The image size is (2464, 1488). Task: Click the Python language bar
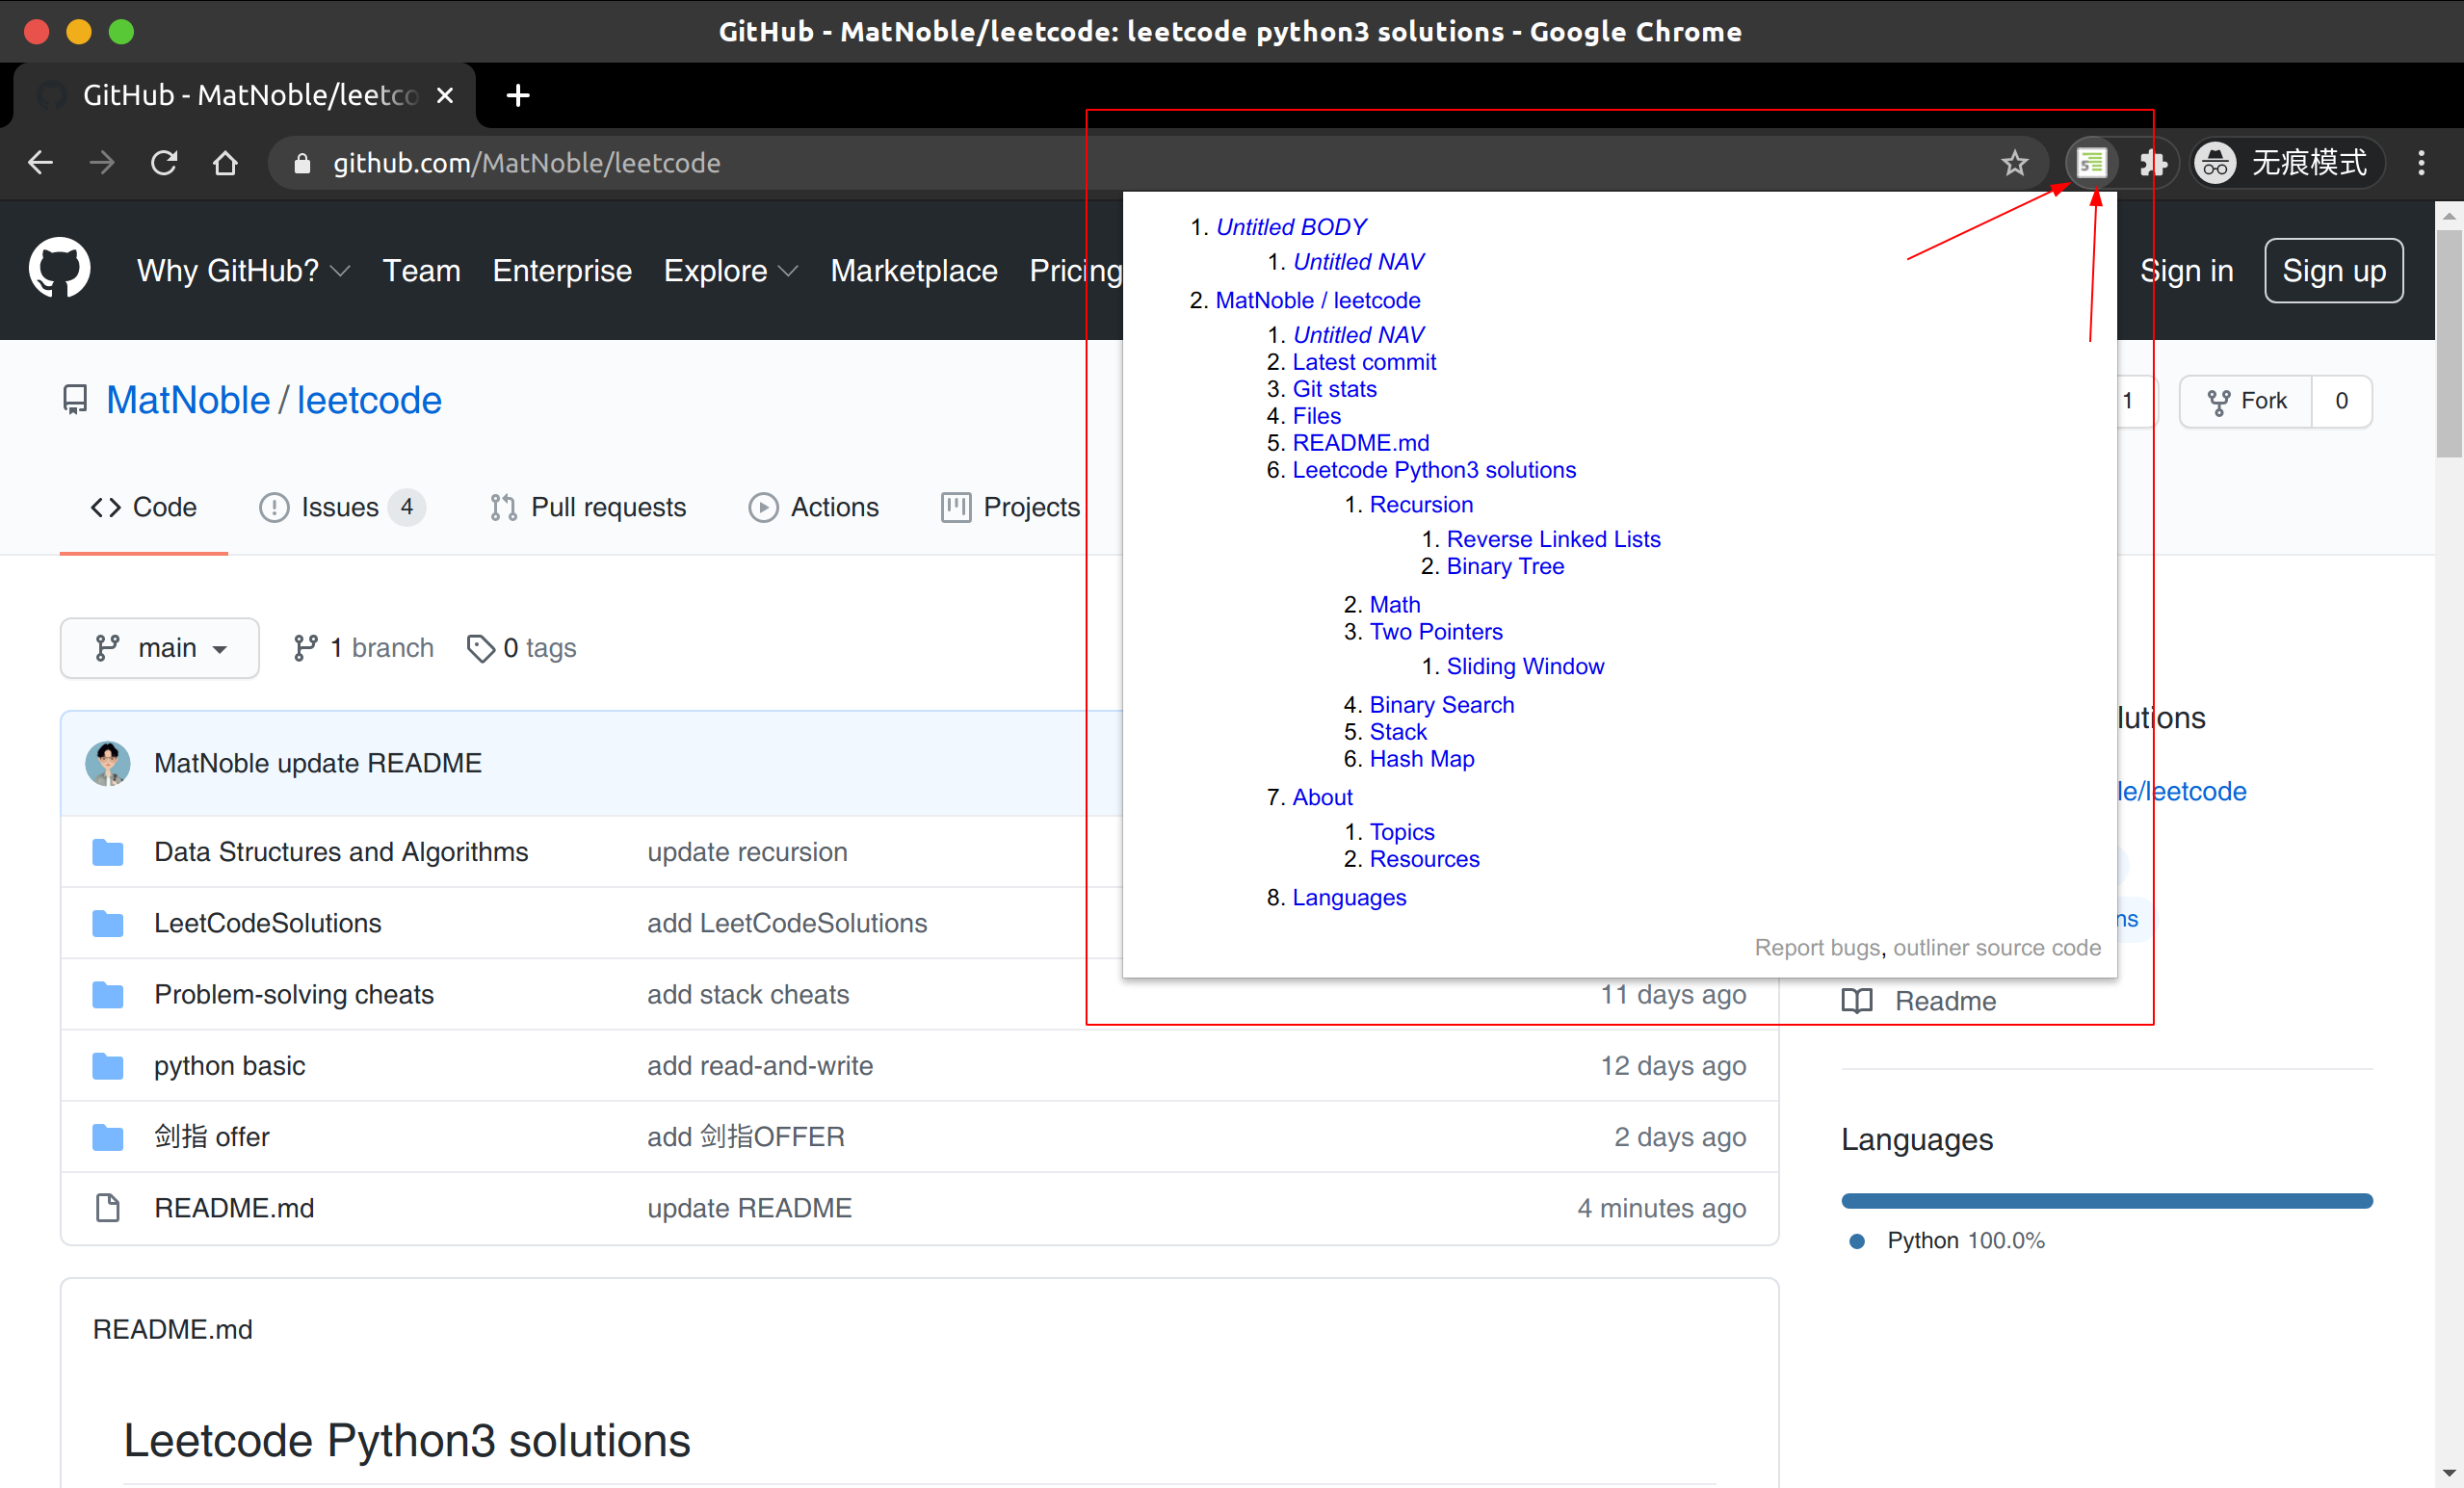2106,1201
